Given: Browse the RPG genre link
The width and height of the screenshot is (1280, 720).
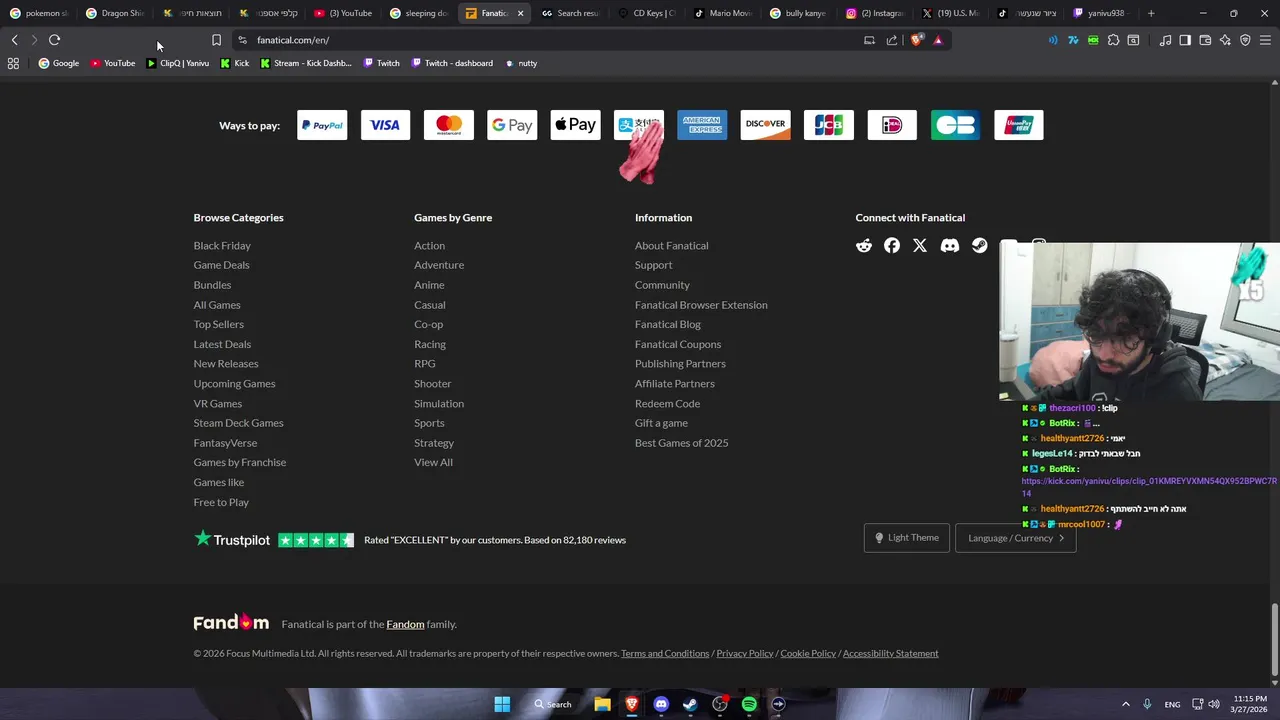Looking at the screenshot, I should pyautogui.click(x=425, y=364).
